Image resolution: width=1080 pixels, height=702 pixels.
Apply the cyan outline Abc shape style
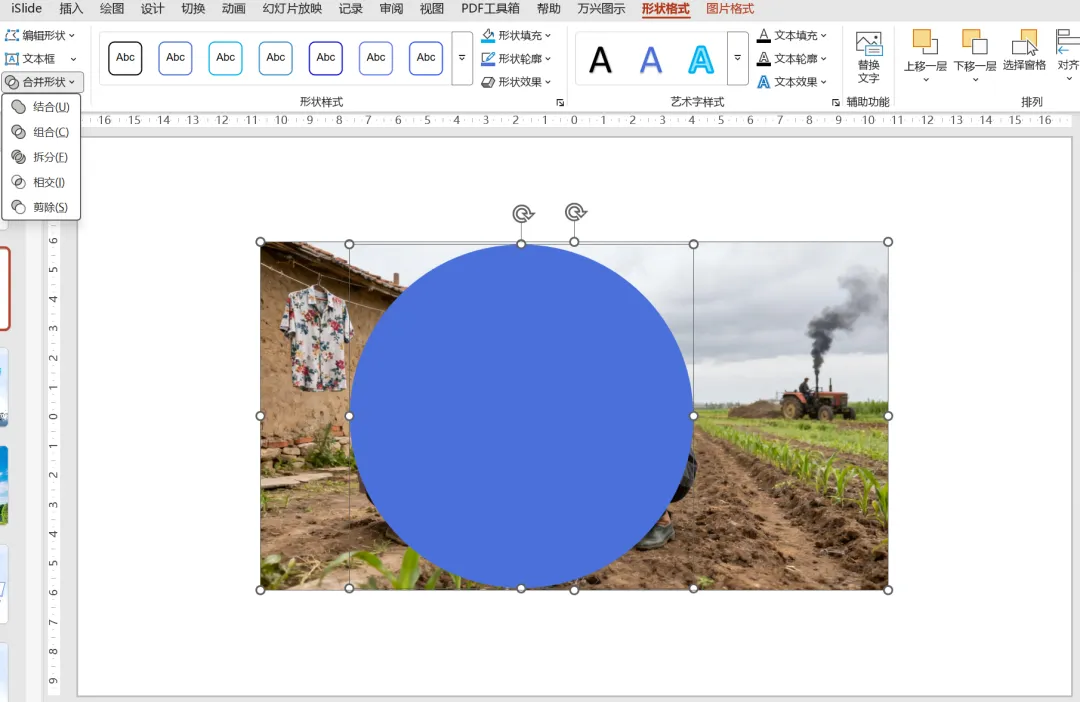pos(225,58)
